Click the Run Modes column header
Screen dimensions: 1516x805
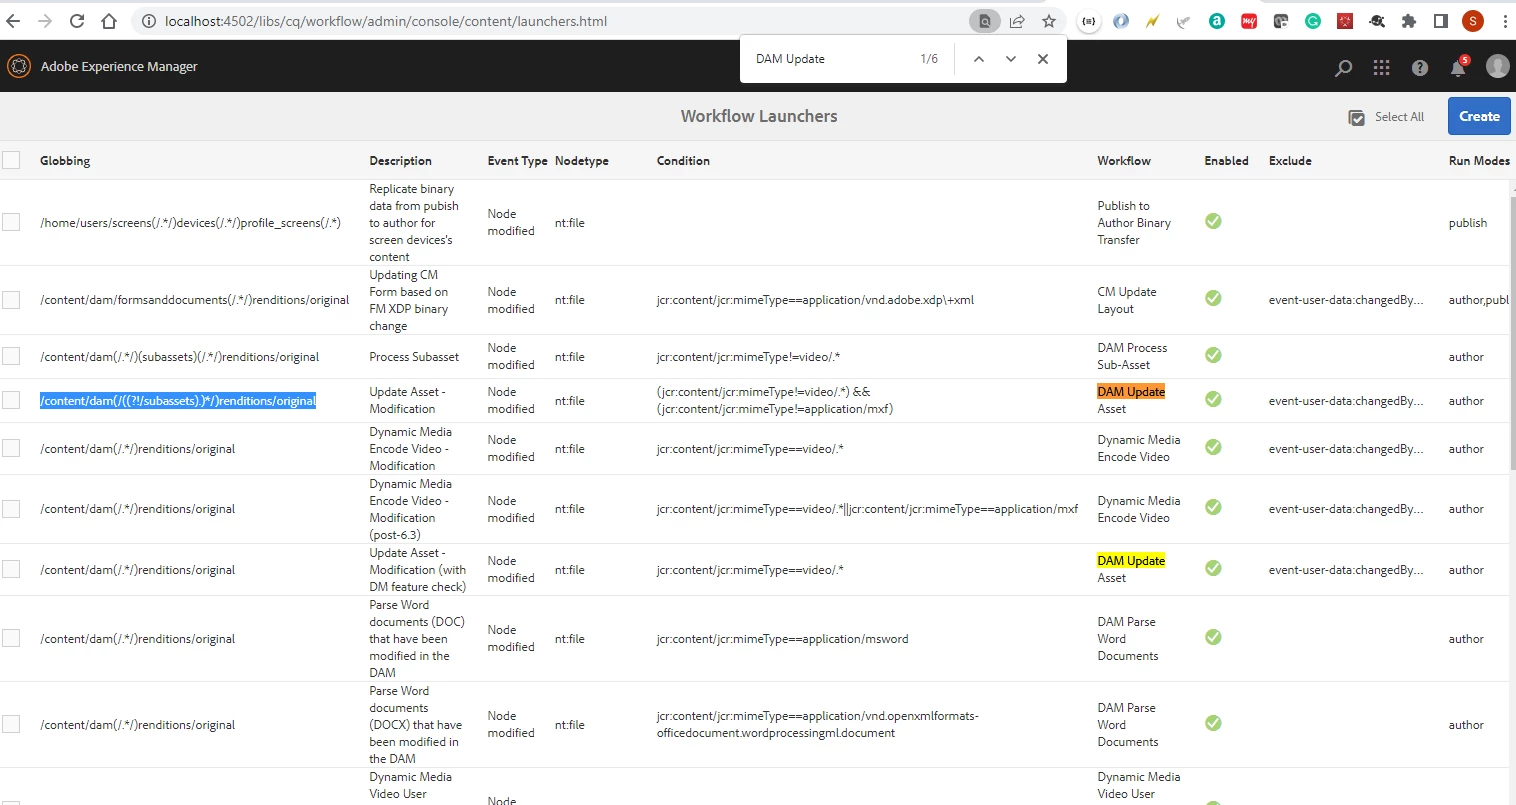pyautogui.click(x=1479, y=161)
